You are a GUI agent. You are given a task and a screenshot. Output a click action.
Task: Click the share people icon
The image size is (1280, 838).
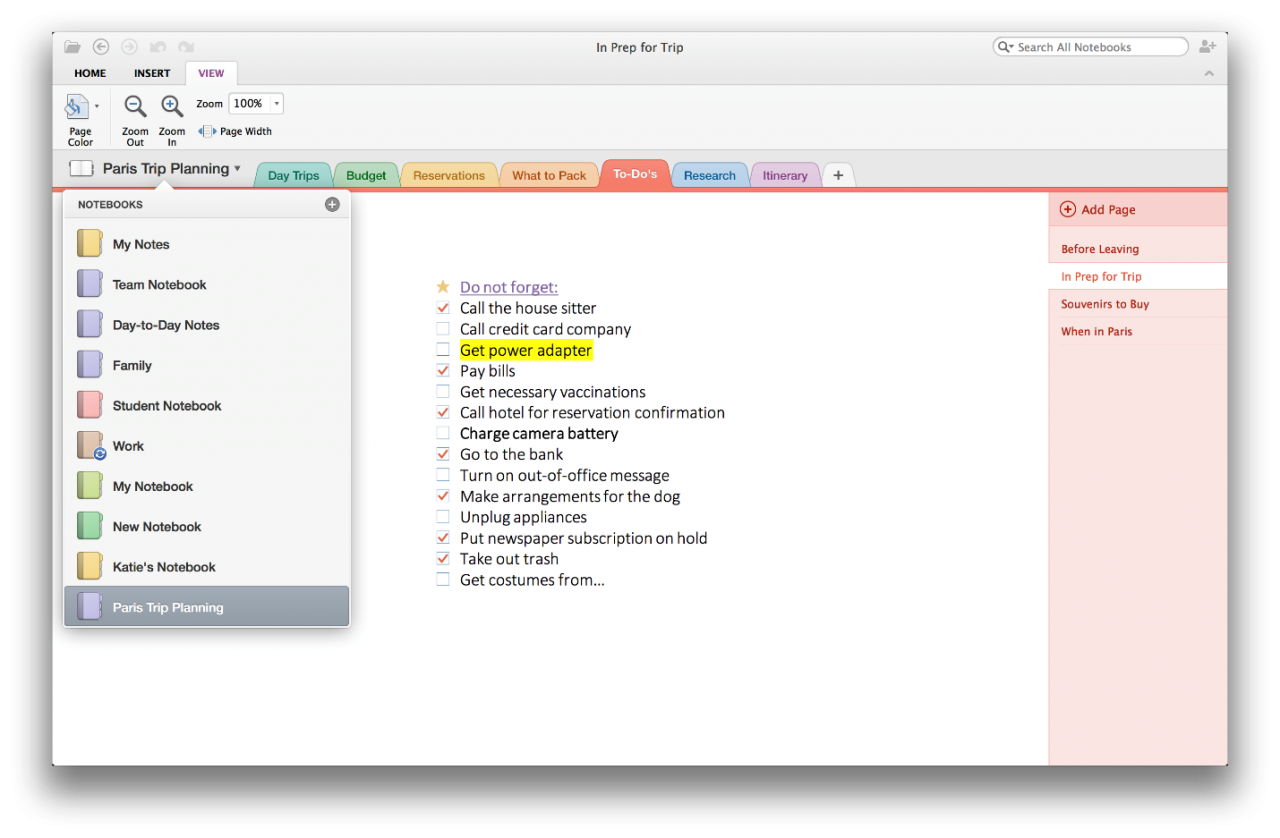click(1207, 47)
